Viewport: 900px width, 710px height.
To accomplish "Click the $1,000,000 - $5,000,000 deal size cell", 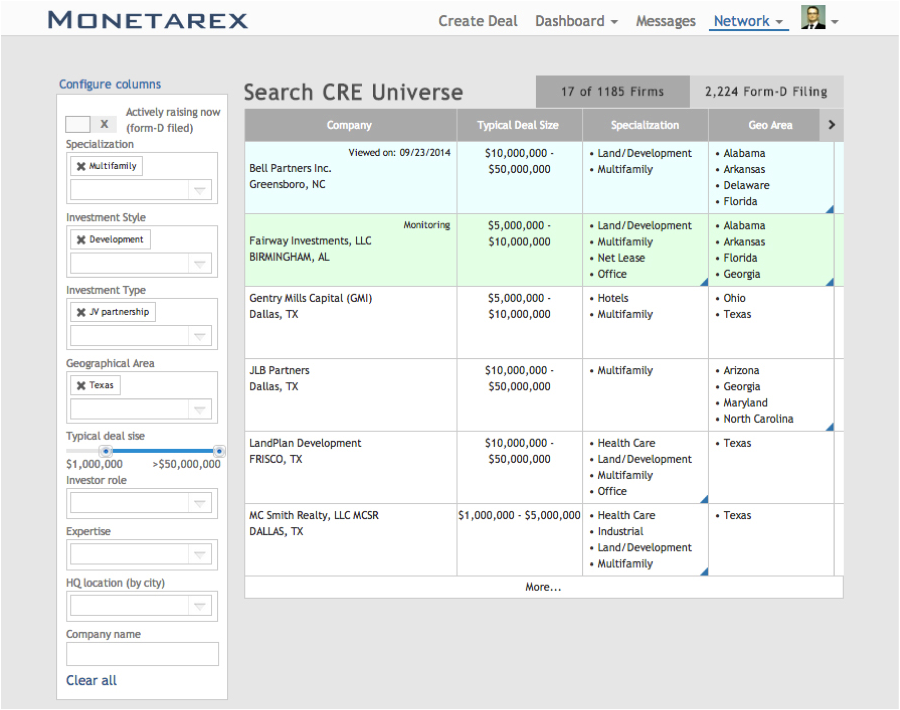I will pos(519,515).
